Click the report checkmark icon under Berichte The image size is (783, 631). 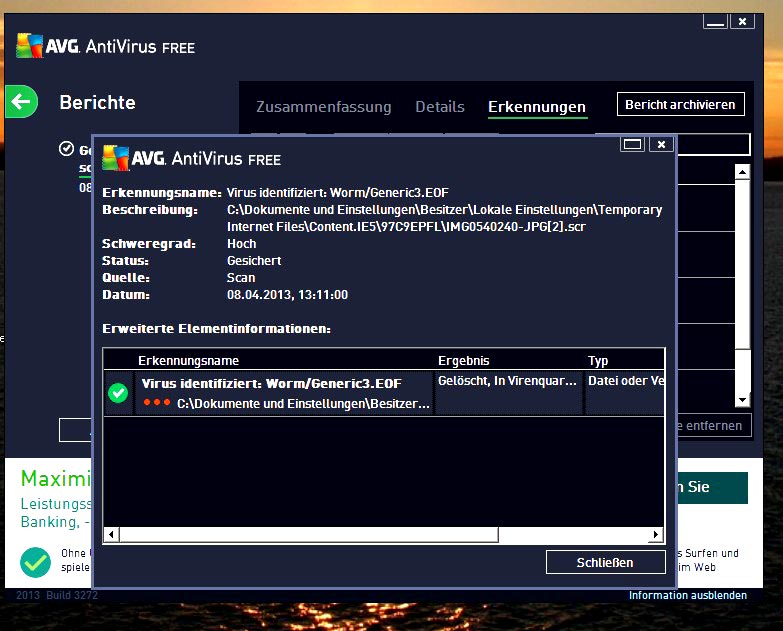[x=66, y=149]
